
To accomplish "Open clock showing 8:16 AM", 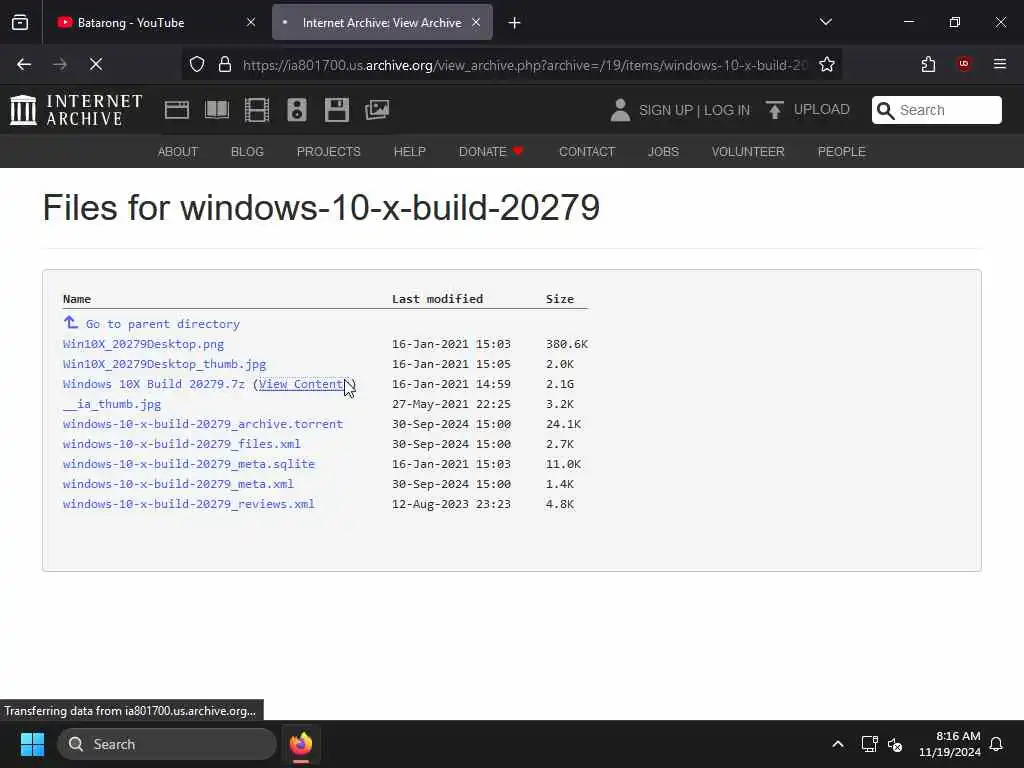I will pyautogui.click(x=950, y=744).
